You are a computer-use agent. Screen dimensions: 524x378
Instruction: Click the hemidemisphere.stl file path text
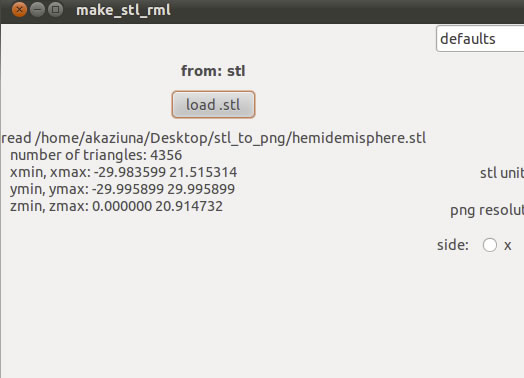(x=214, y=138)
